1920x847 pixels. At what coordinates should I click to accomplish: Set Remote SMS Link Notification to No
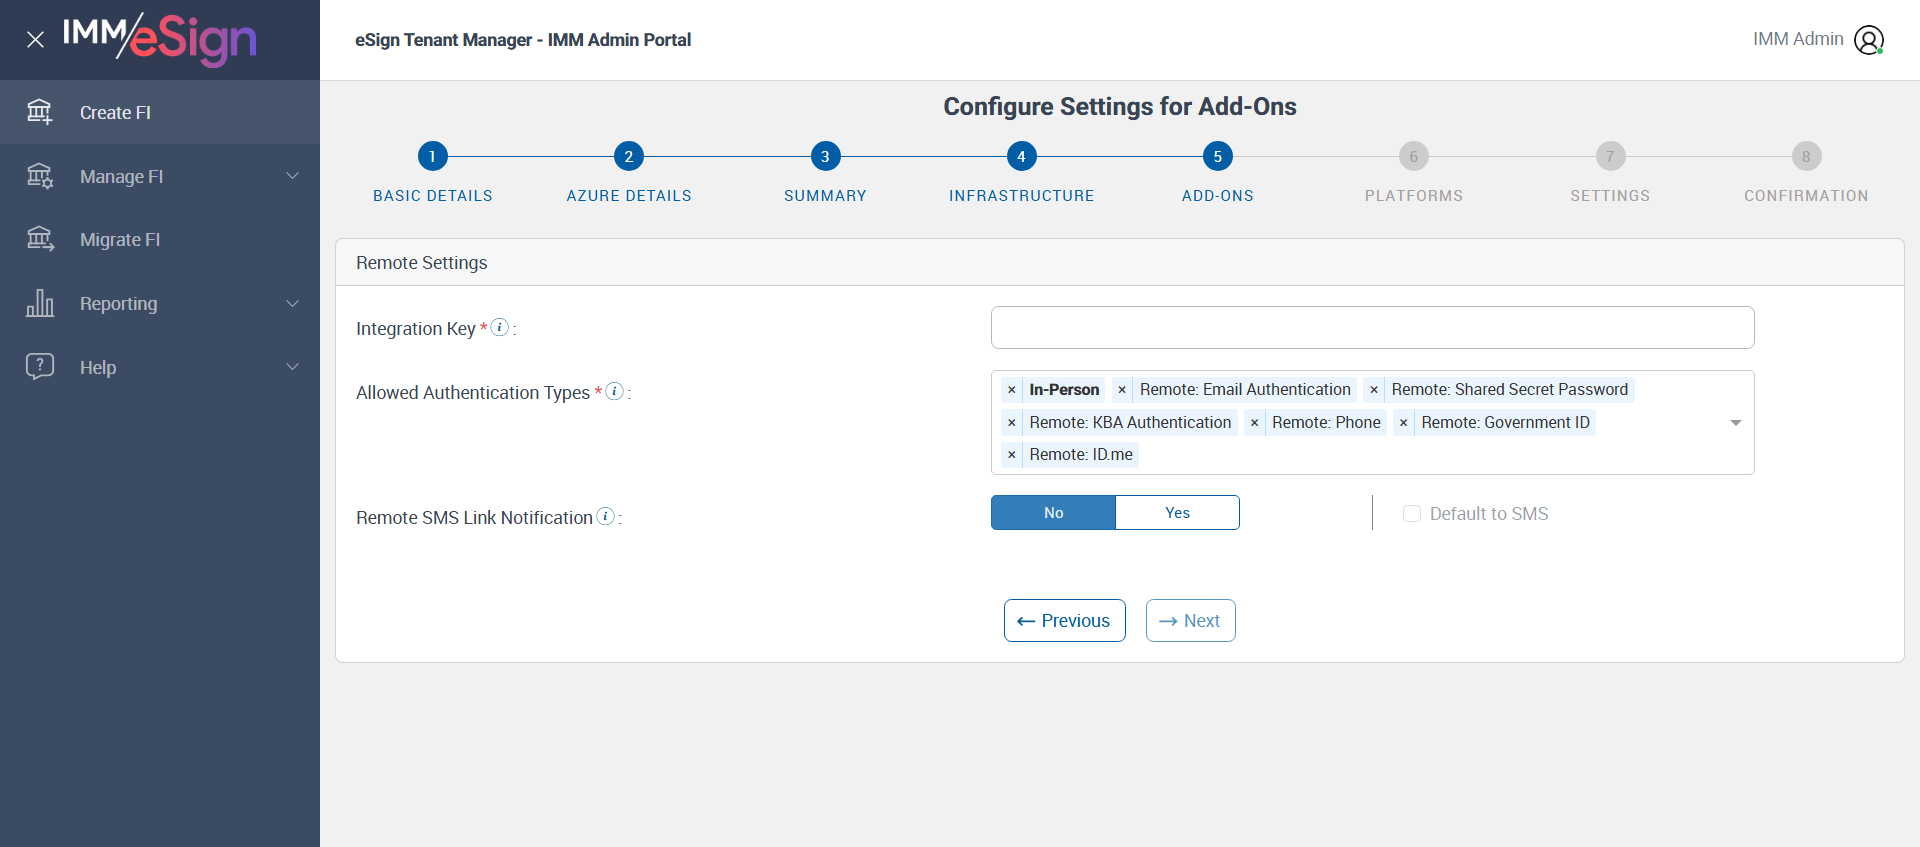(x=1053, y=513)
